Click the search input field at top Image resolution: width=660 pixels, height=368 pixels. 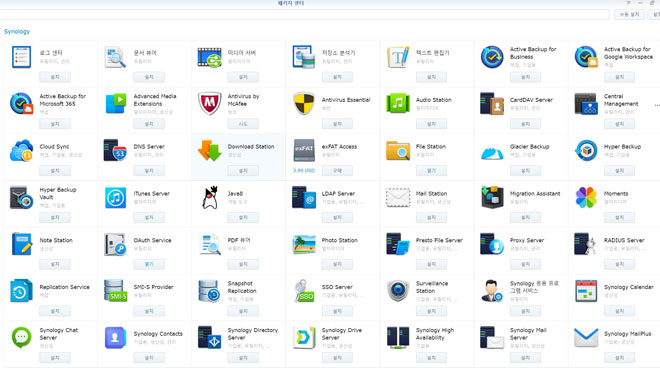(304, 14)
